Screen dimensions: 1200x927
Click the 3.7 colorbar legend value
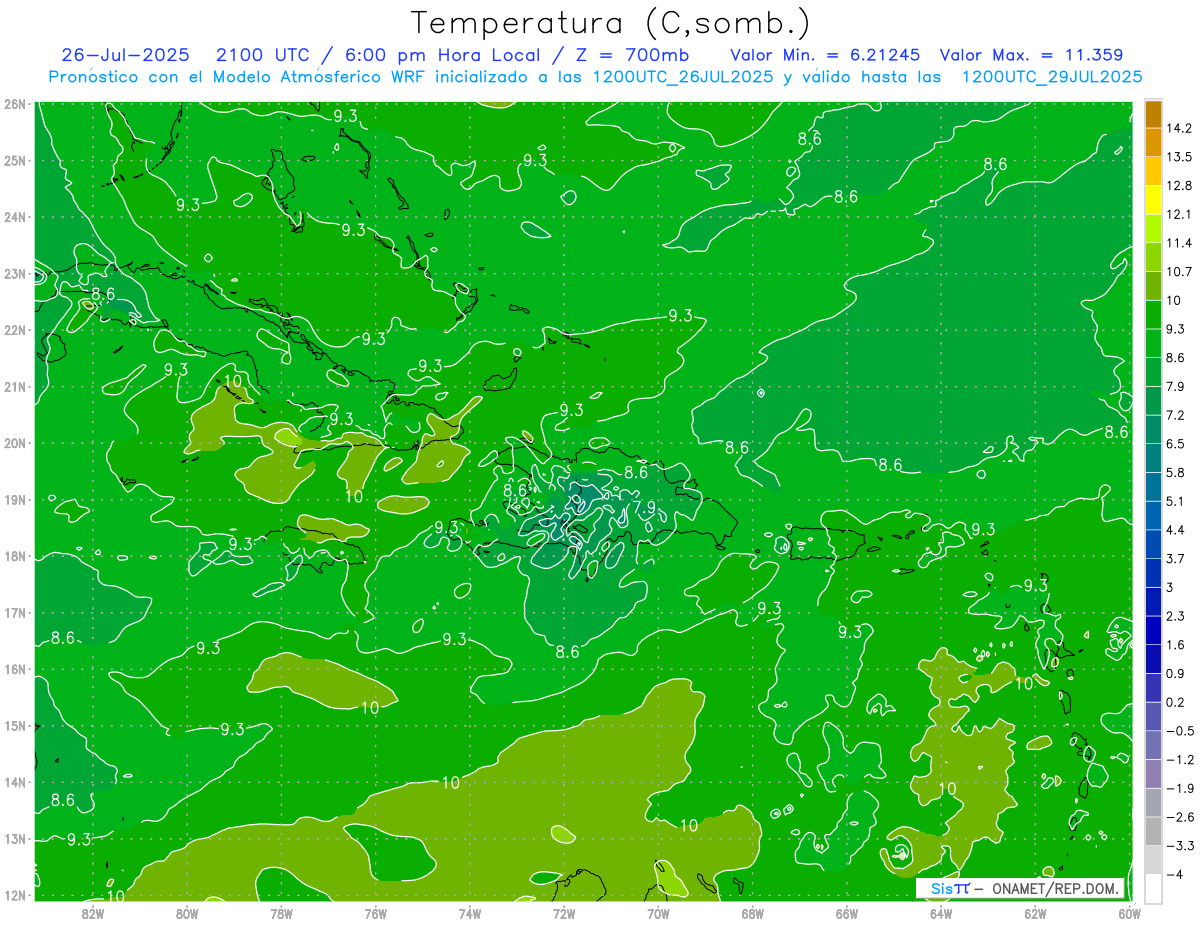tap(1175, 559)
